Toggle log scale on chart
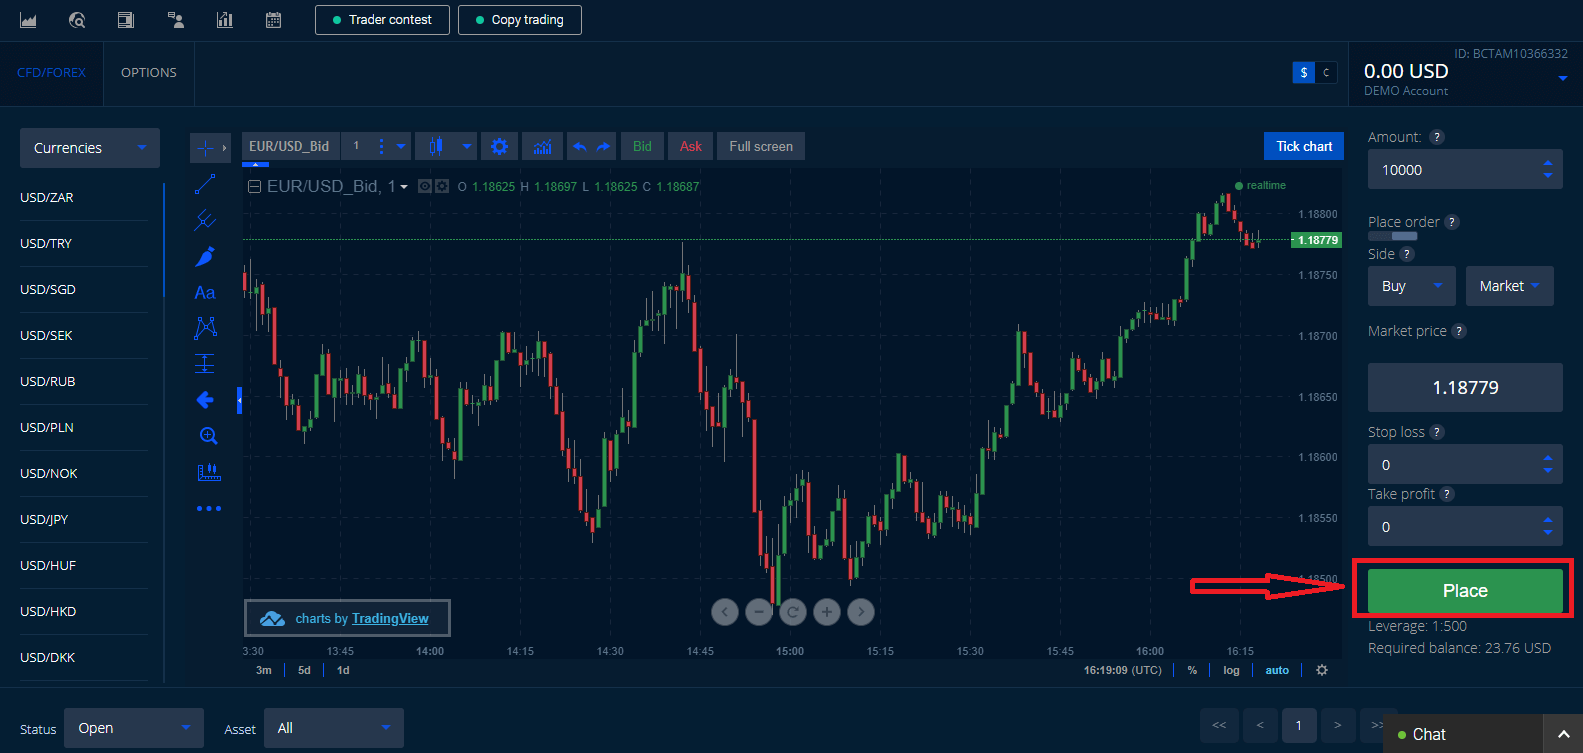The image size is (1583, 753). click(1231, 670)
